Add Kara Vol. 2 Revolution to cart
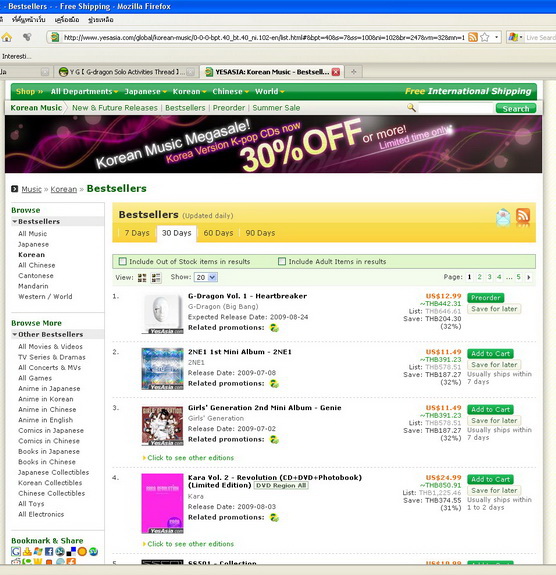The width and height of the screenshot is (556, 575). (x=490, y=479)
